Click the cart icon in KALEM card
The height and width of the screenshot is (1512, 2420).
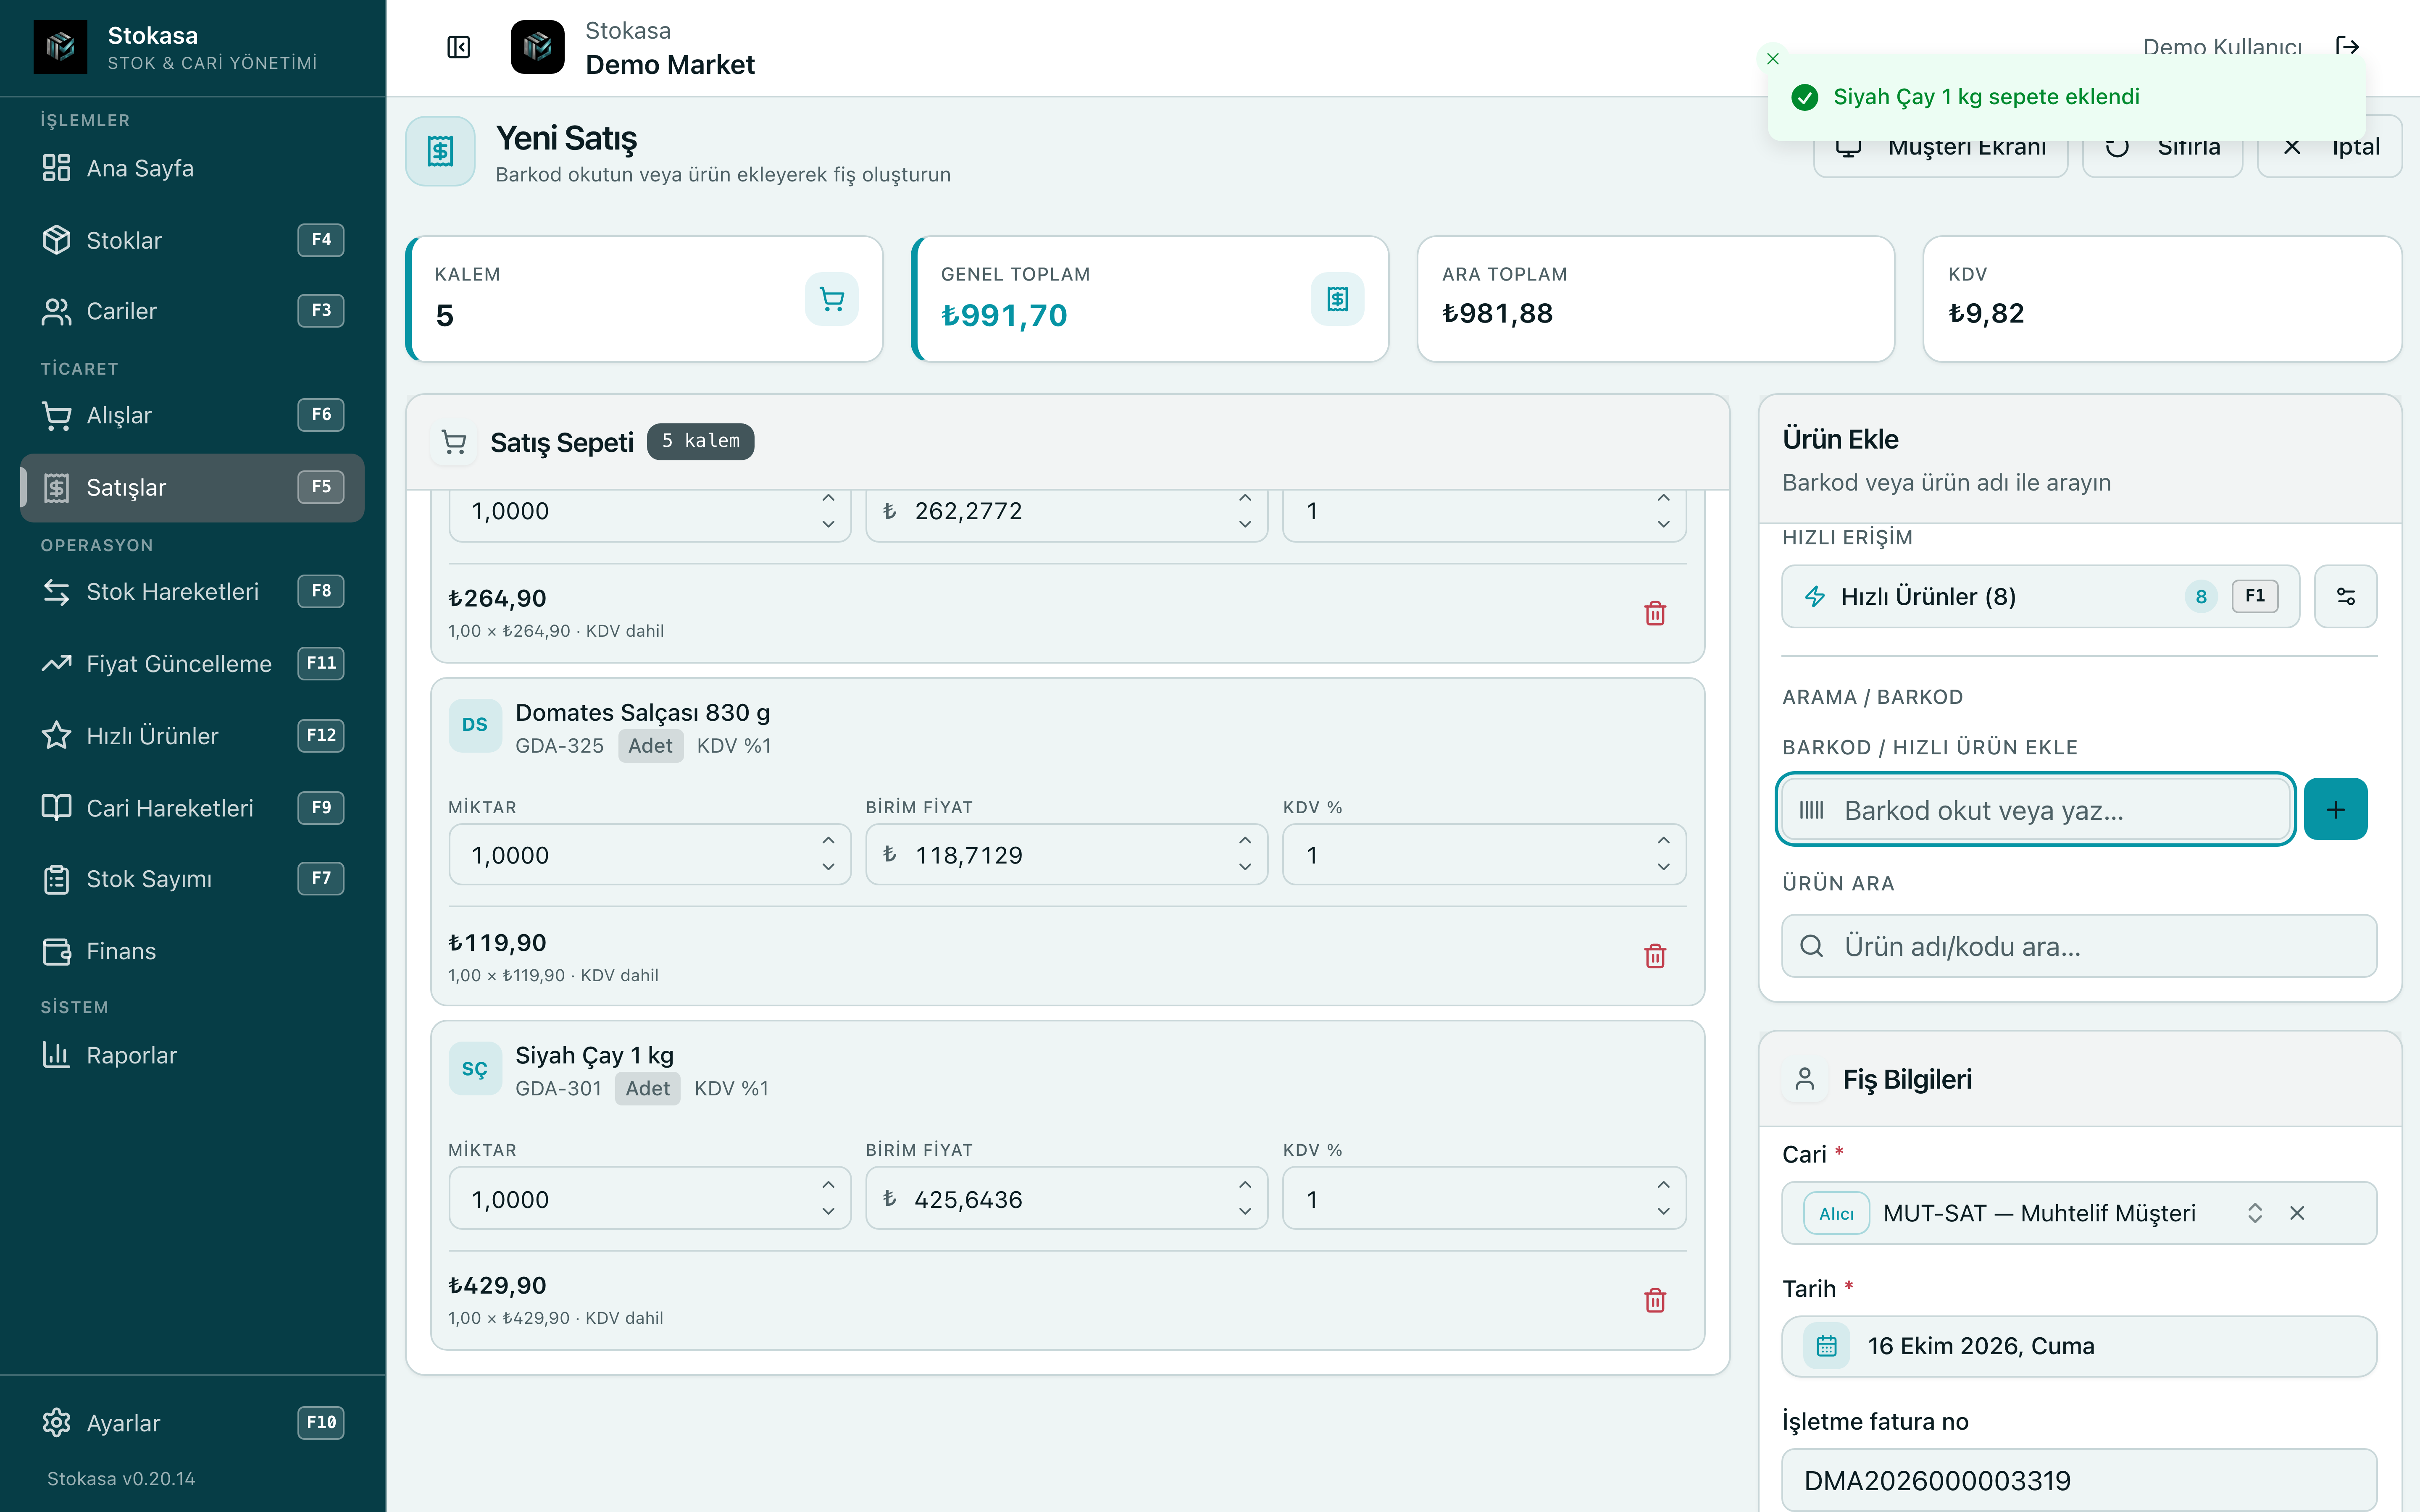pyautogui.click(x=831, y=299)
